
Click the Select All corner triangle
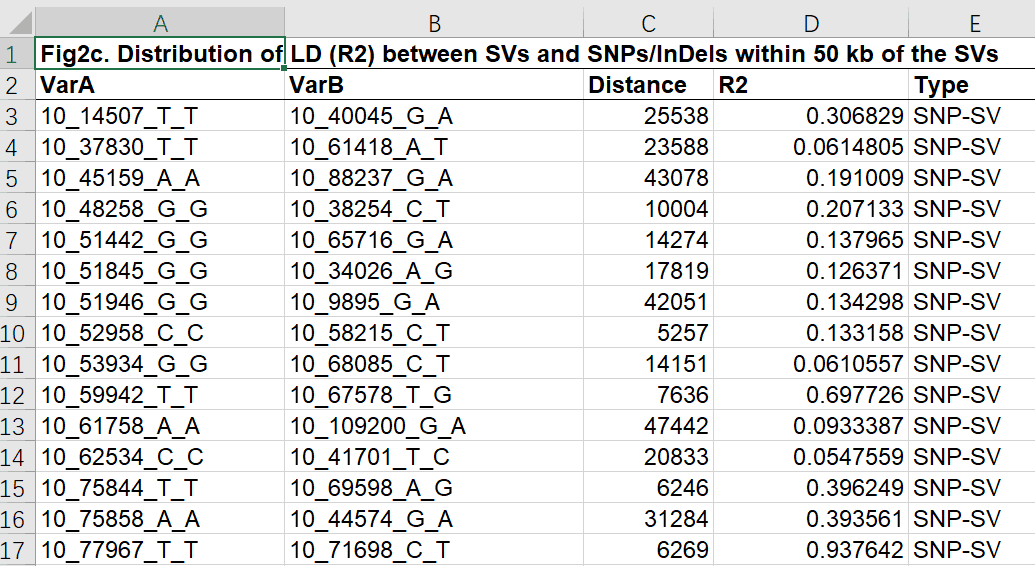18,22
